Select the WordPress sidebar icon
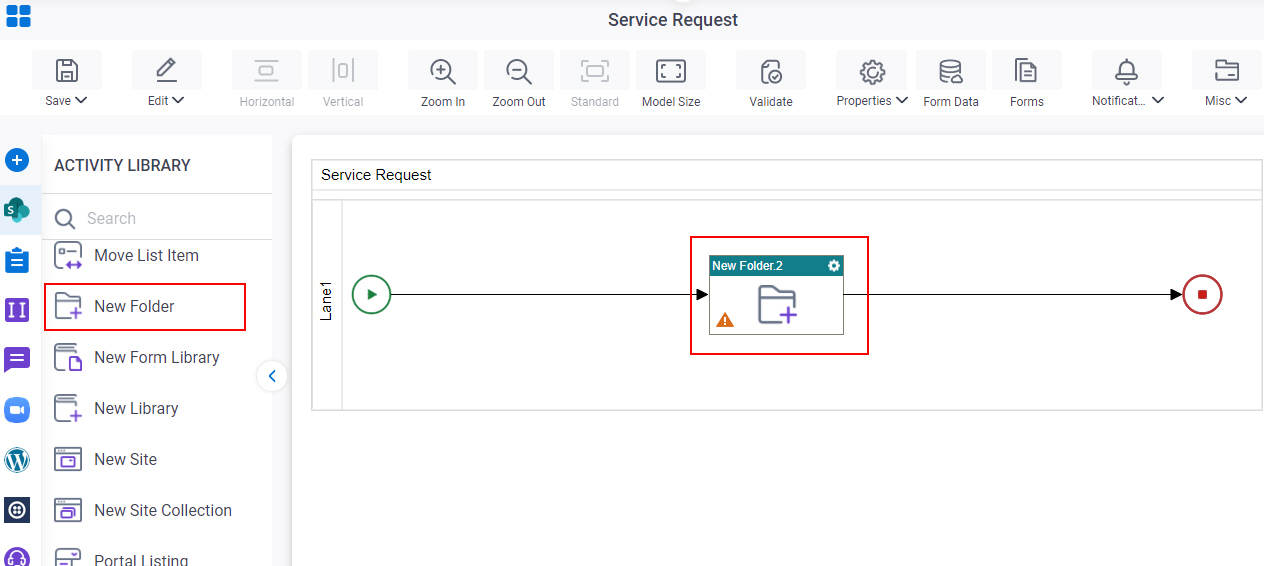This screenshot has width=1264, height=566. pos(17,460)
